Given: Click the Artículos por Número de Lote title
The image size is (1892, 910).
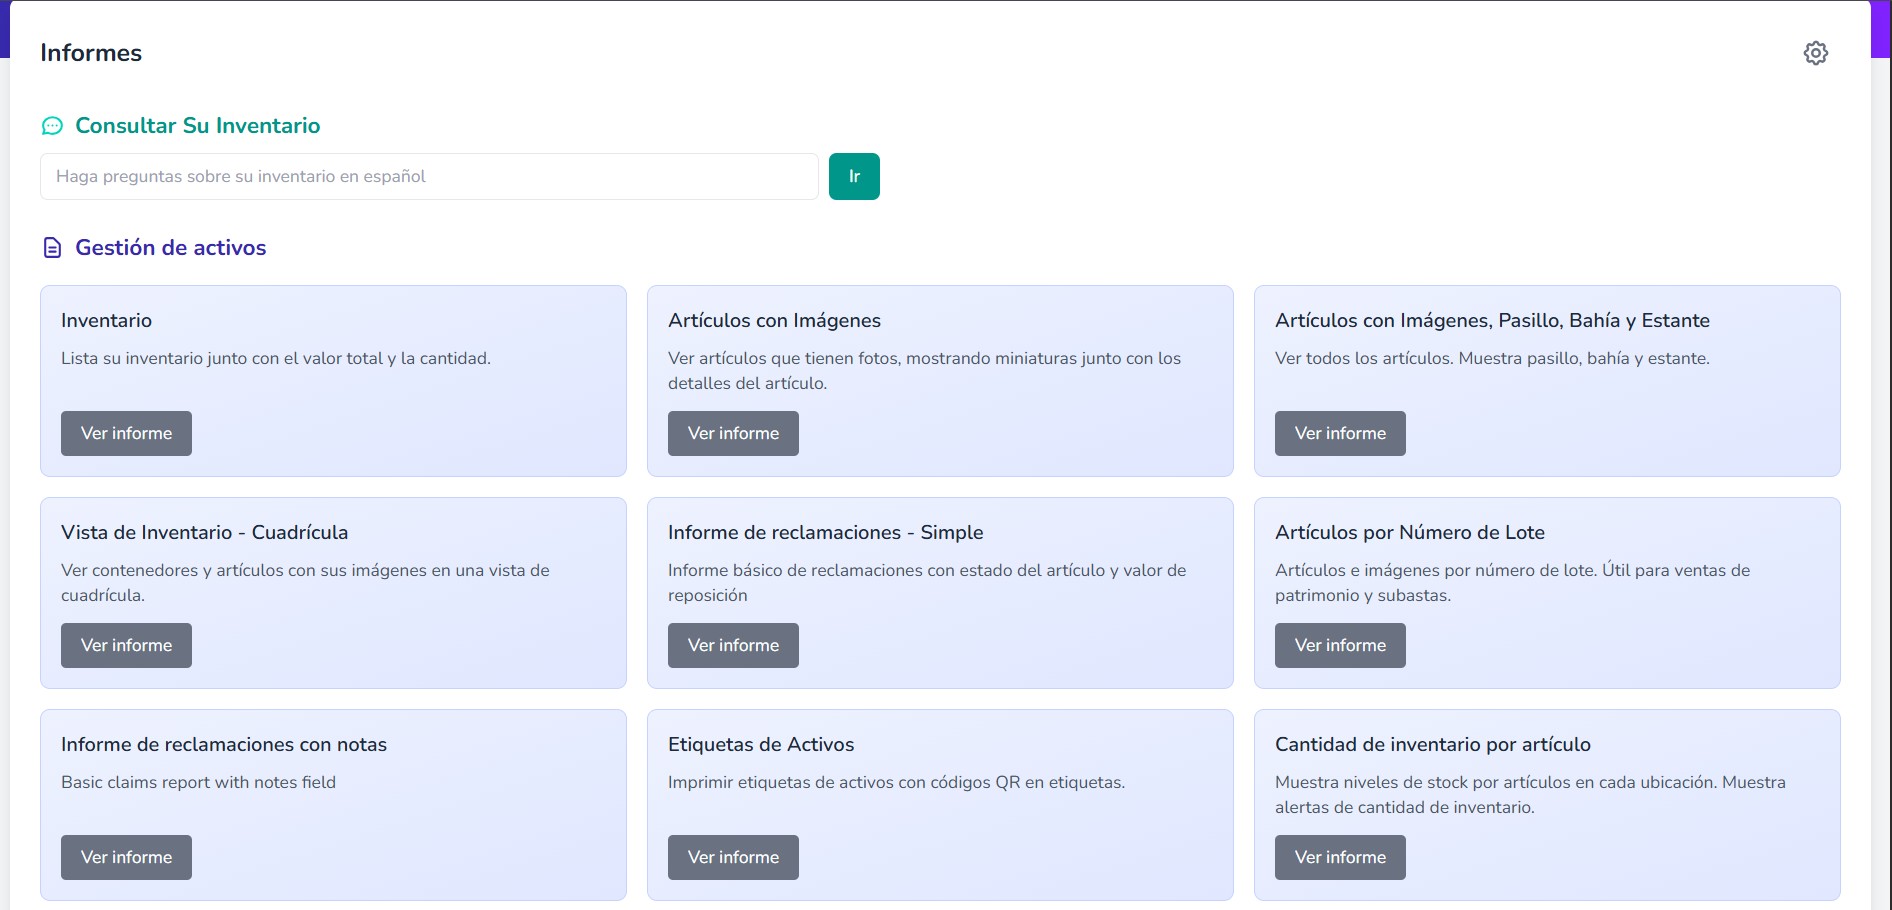Looking at the screenshot, I should pos(1409,533).
